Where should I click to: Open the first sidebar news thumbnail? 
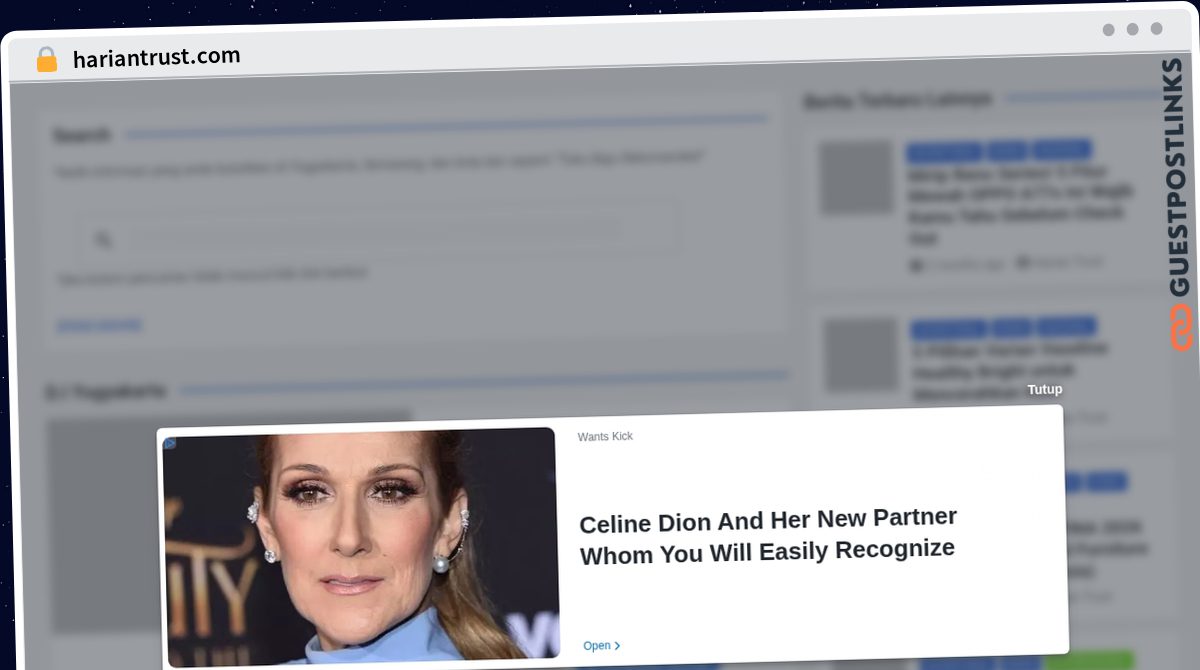pyautogui.click(x=857, y=178)
